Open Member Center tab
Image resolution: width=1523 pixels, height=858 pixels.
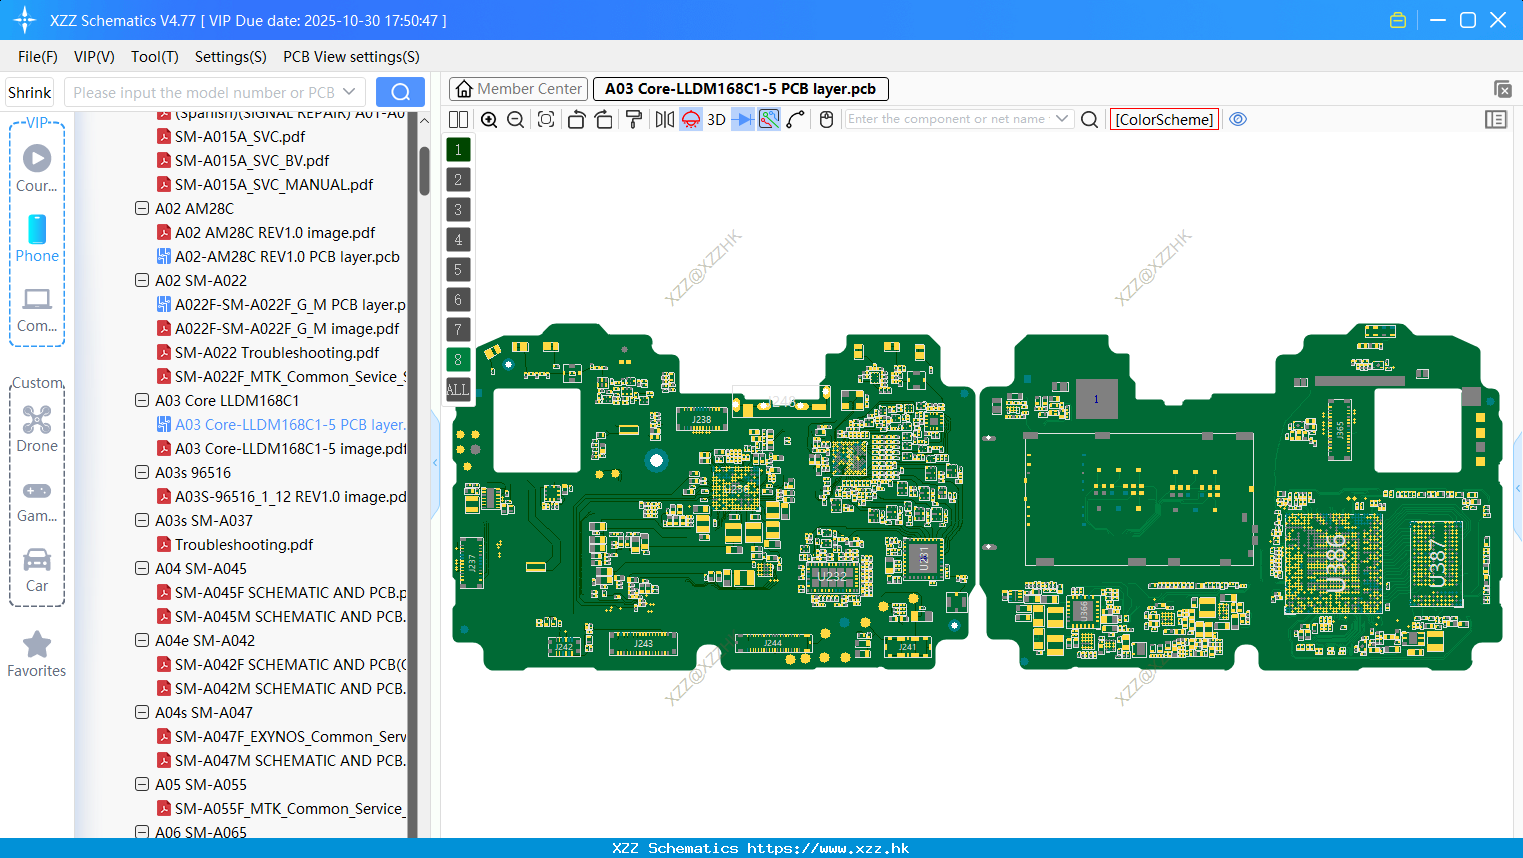(518, 89)
